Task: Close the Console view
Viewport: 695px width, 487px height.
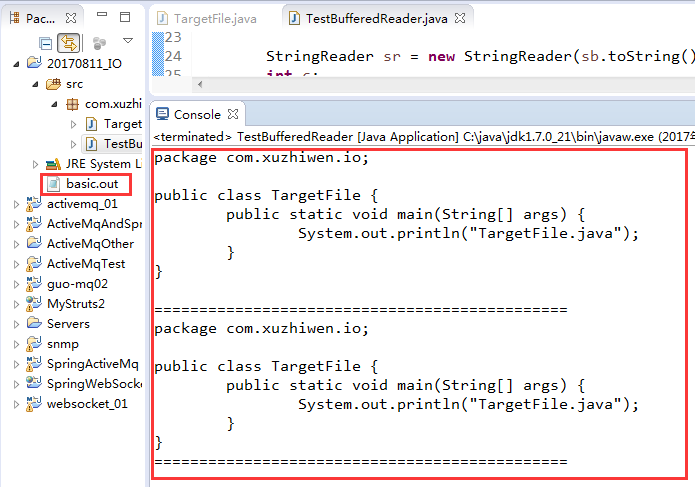Action: tap(233, 114)
